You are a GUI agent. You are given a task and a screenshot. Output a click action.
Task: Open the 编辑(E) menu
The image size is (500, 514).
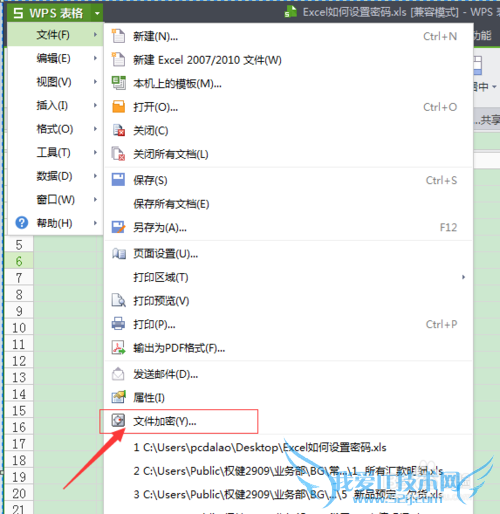(55, 58)
